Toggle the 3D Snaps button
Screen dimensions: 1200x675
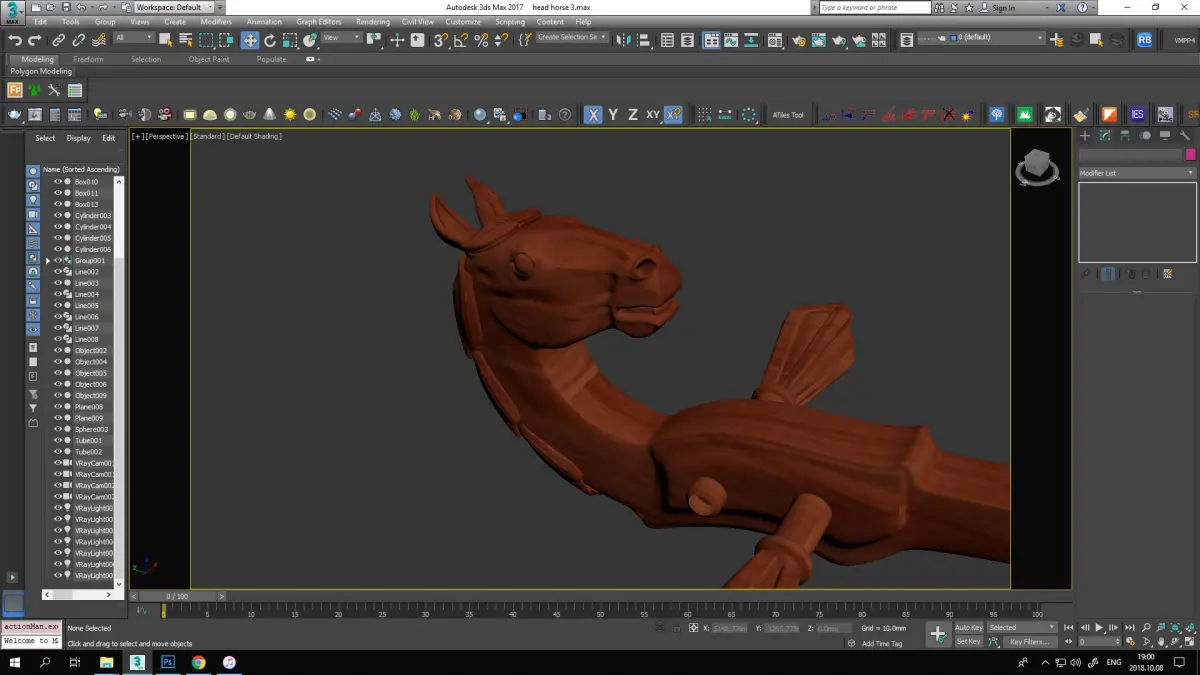click(441, 40)
